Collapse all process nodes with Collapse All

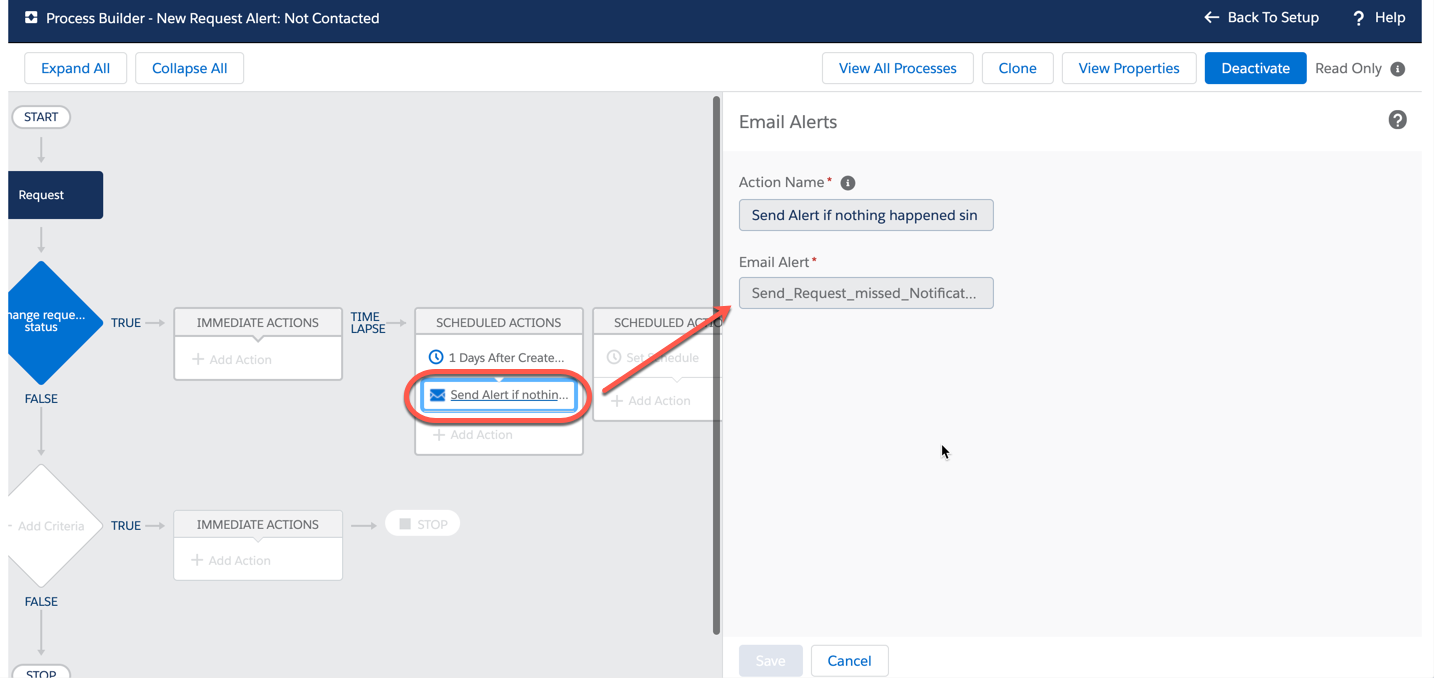point(189,67)
